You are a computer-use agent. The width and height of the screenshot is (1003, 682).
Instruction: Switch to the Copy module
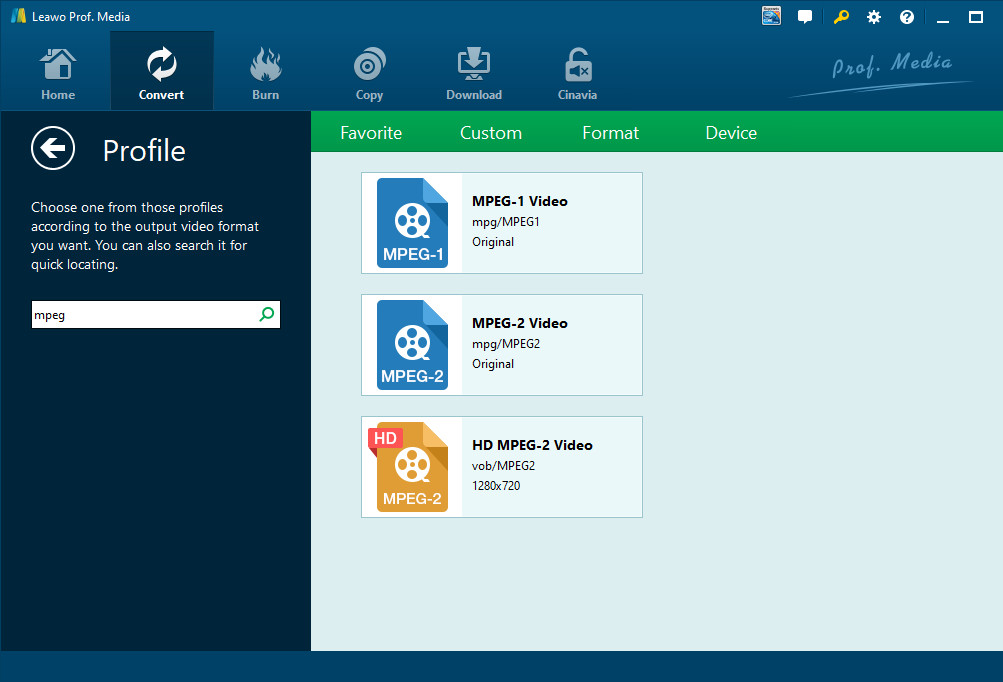(x=369, y=74)
